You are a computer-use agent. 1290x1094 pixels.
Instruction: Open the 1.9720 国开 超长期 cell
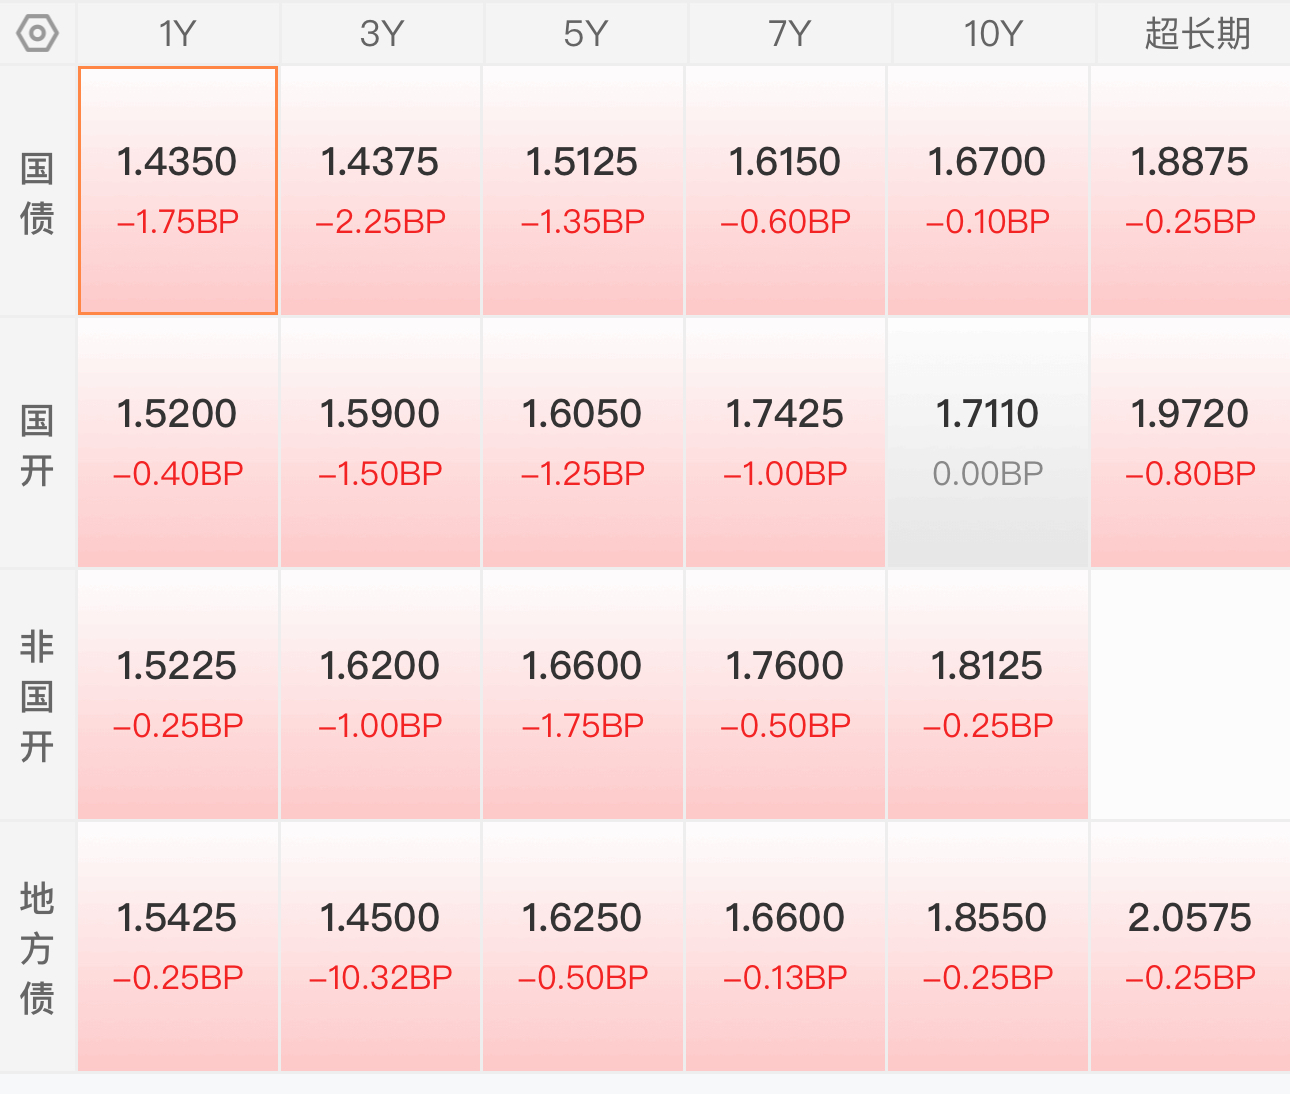(x=1190, y=442)
